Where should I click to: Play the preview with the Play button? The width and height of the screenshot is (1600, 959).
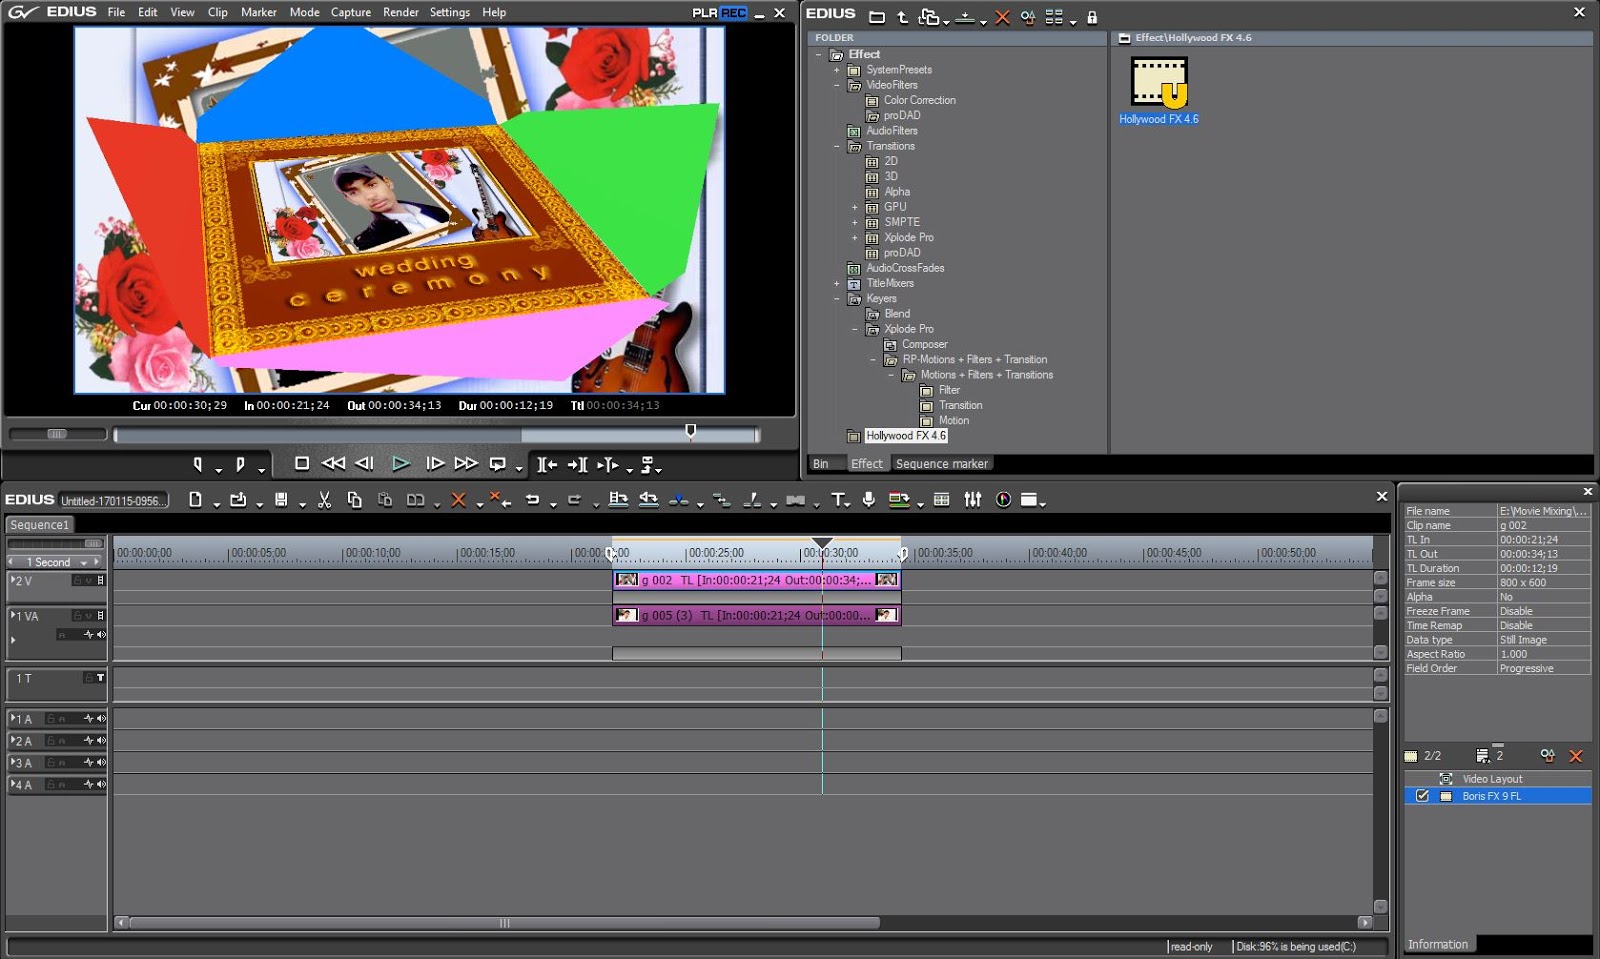pyautogui.click(x=401, y=463)
